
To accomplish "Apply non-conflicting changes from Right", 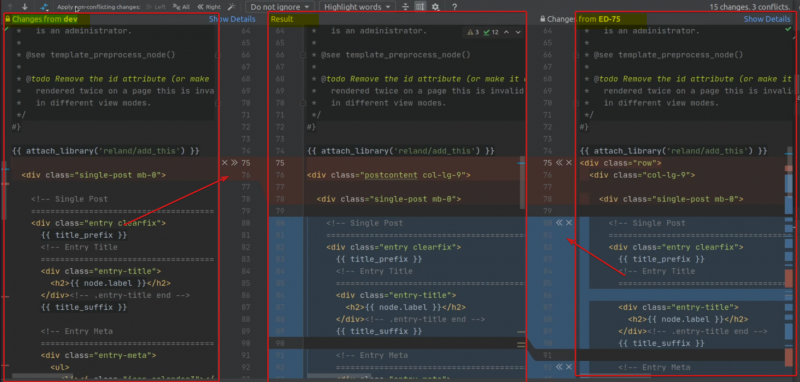I will point(209,7).
